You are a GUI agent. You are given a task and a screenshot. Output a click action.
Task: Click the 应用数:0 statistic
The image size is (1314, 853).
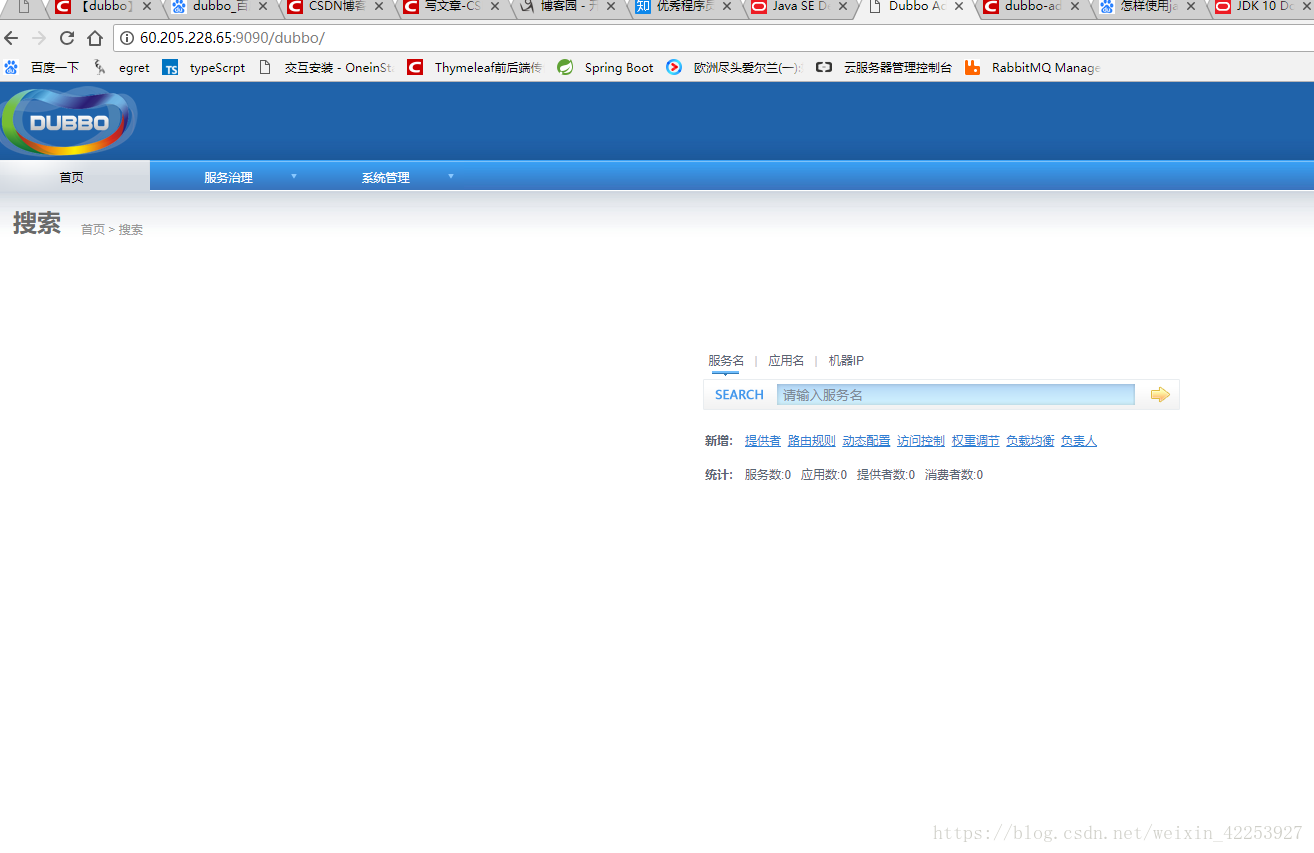point(824,475)
